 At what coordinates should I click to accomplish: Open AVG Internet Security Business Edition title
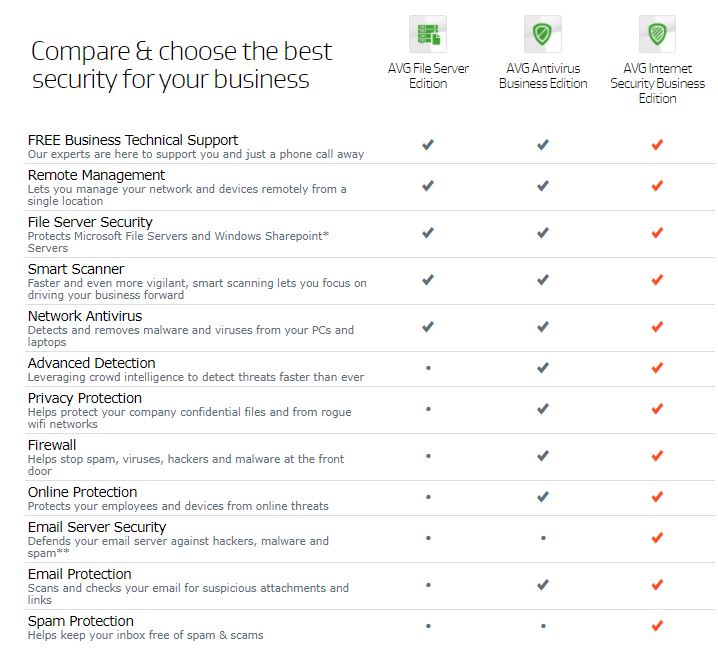(657, 83)
